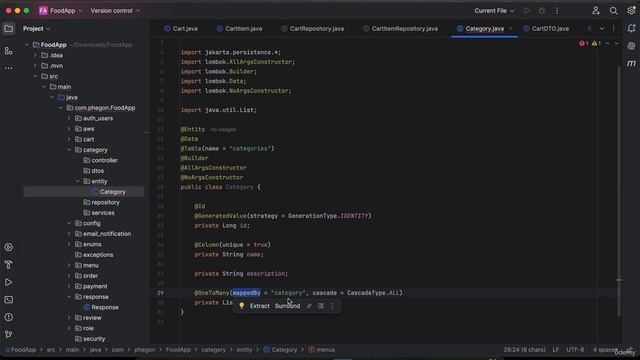The height and width of the screenshot is (360, 640).
Task: Click the Category breadcrumb item
Action: [280, 350]
